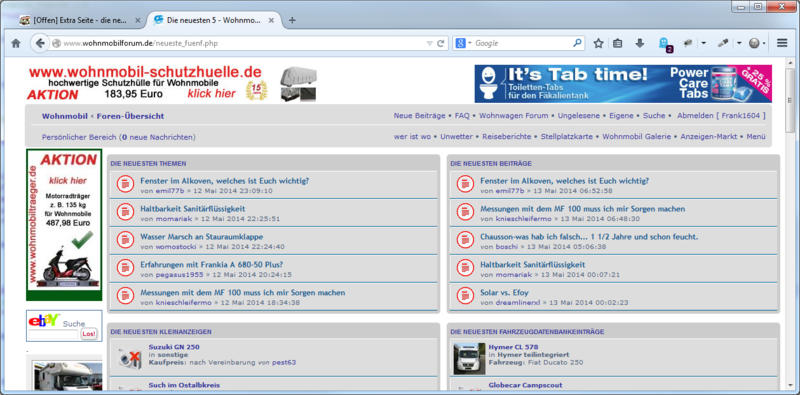This screenshot has height=395, width=800.
Task: Open user 'dreamlinerxl' profile link
Action: [518, 303]
